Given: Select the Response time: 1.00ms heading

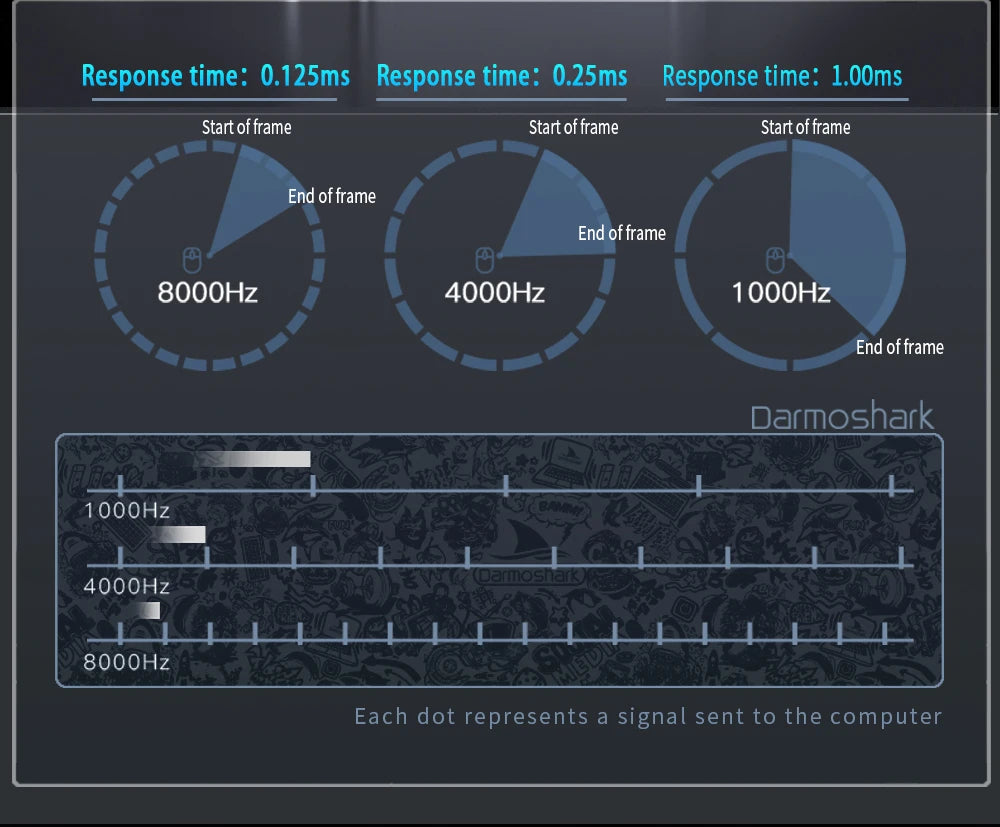Looking at the screenshot, I should [783, 76].
